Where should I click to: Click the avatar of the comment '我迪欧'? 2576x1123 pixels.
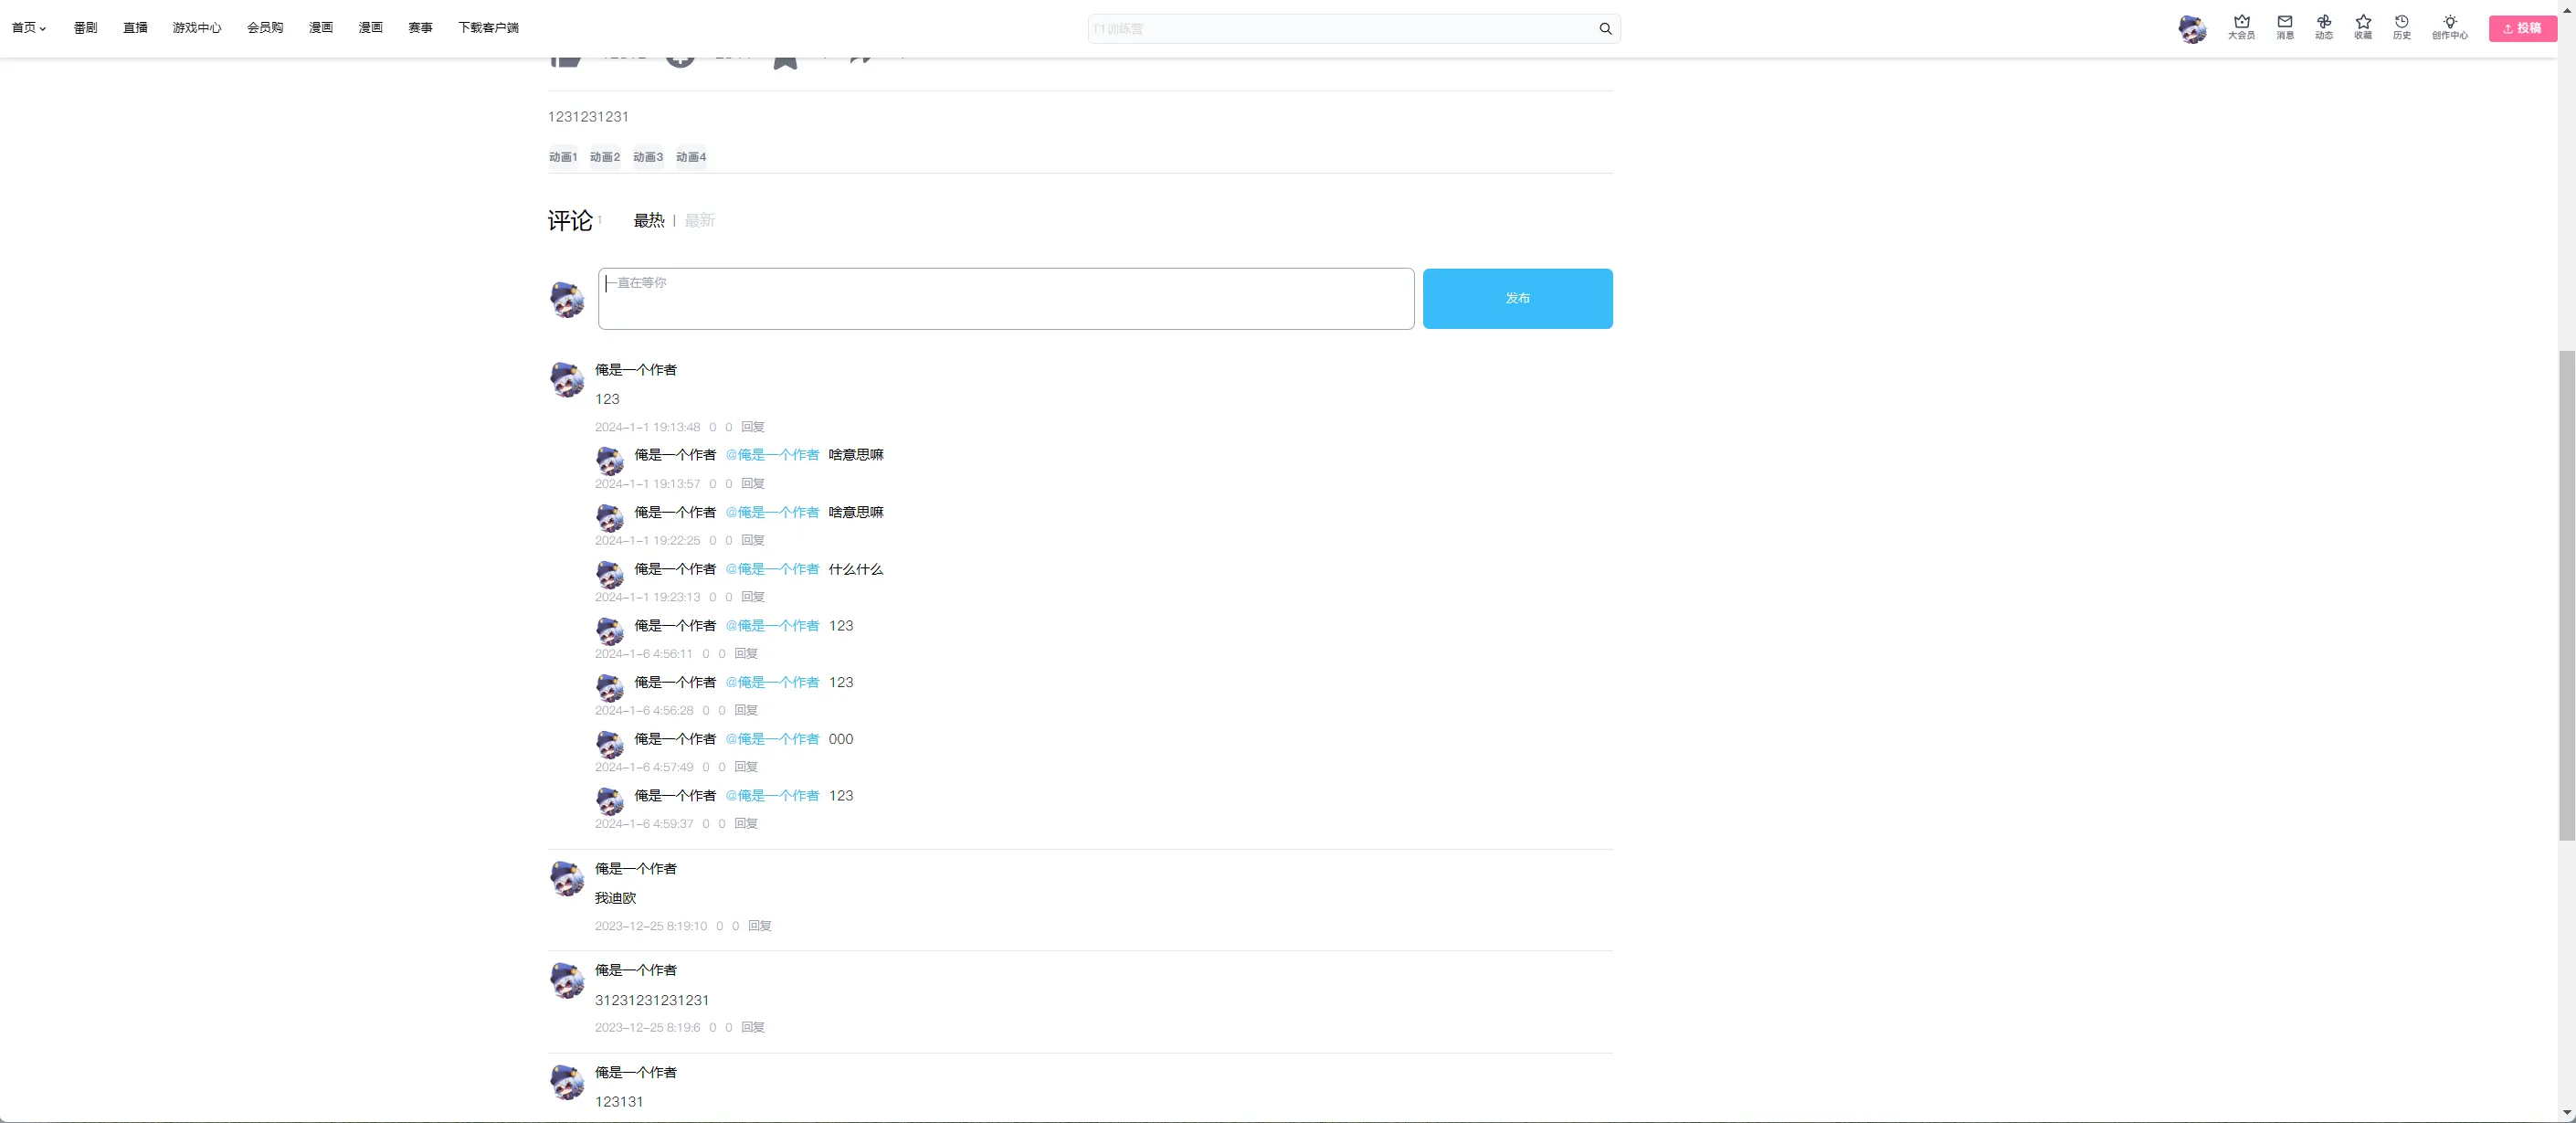[567, 877]
